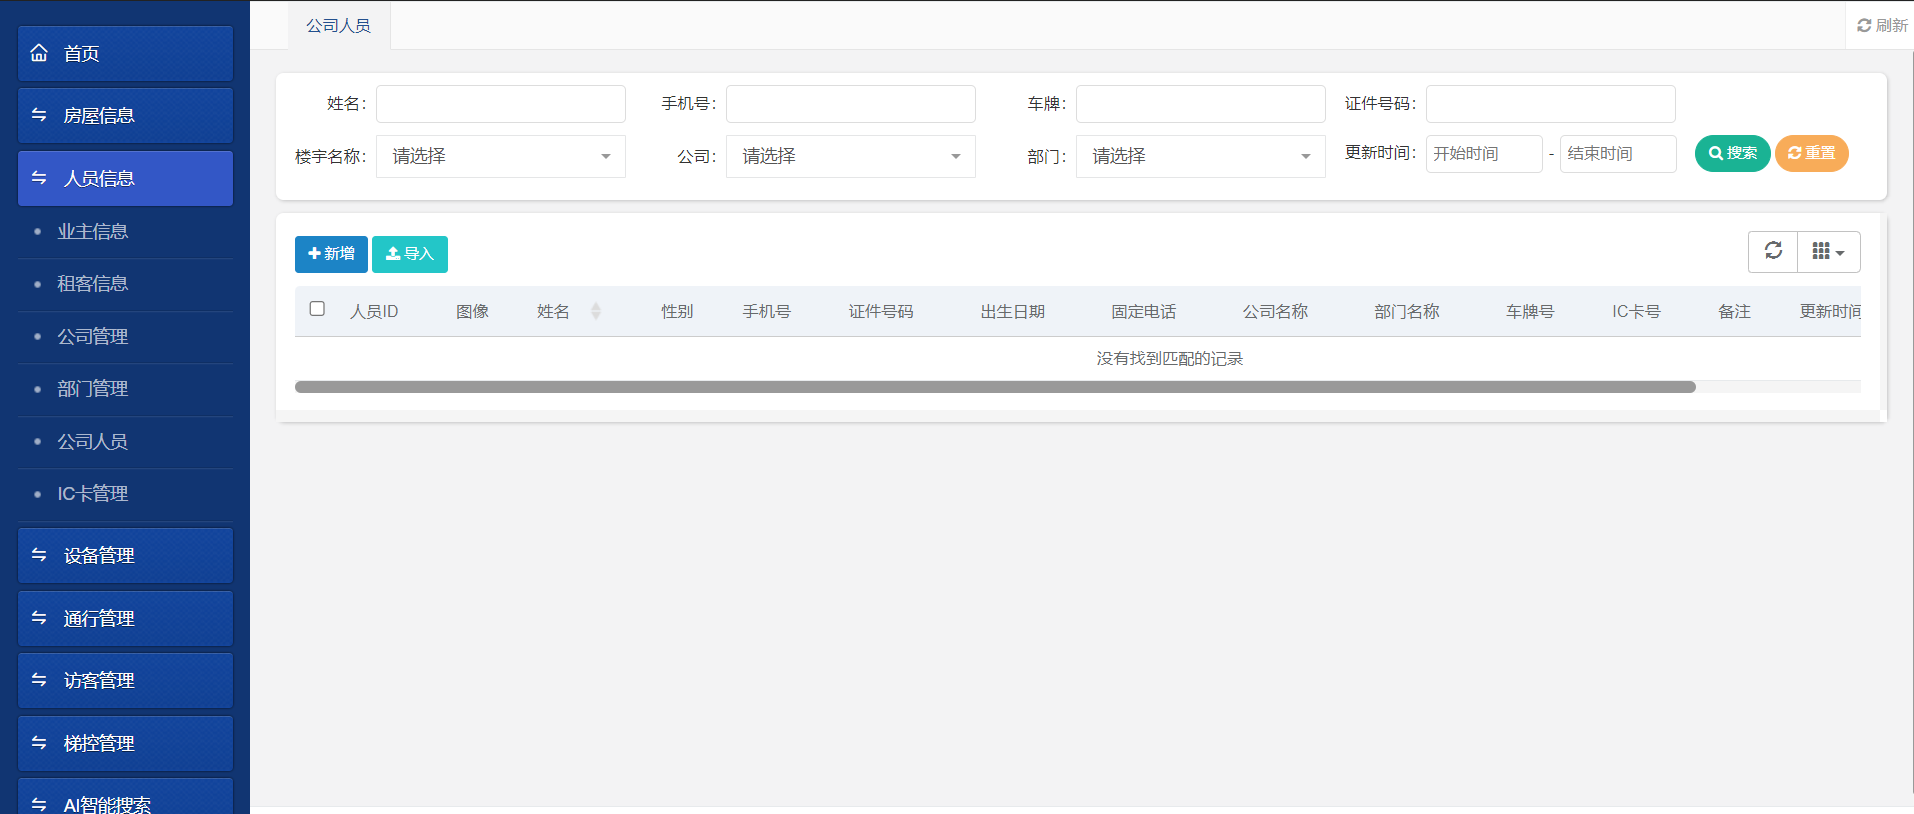Expand the 通行管理 menu
This screenshot has height=814, width=1914.
click(125, 618)
